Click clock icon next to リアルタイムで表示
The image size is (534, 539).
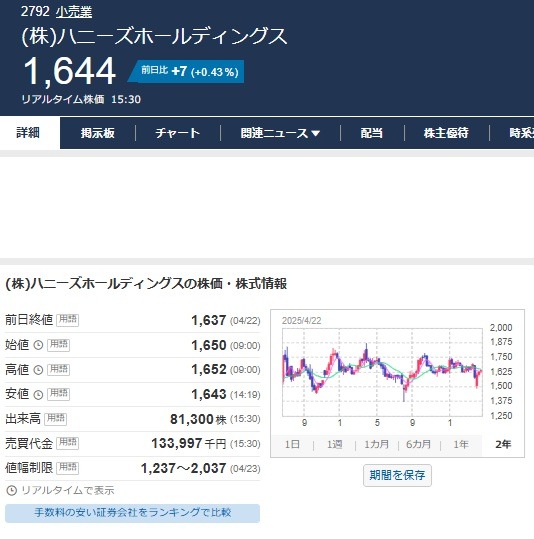tap(12, 491)
